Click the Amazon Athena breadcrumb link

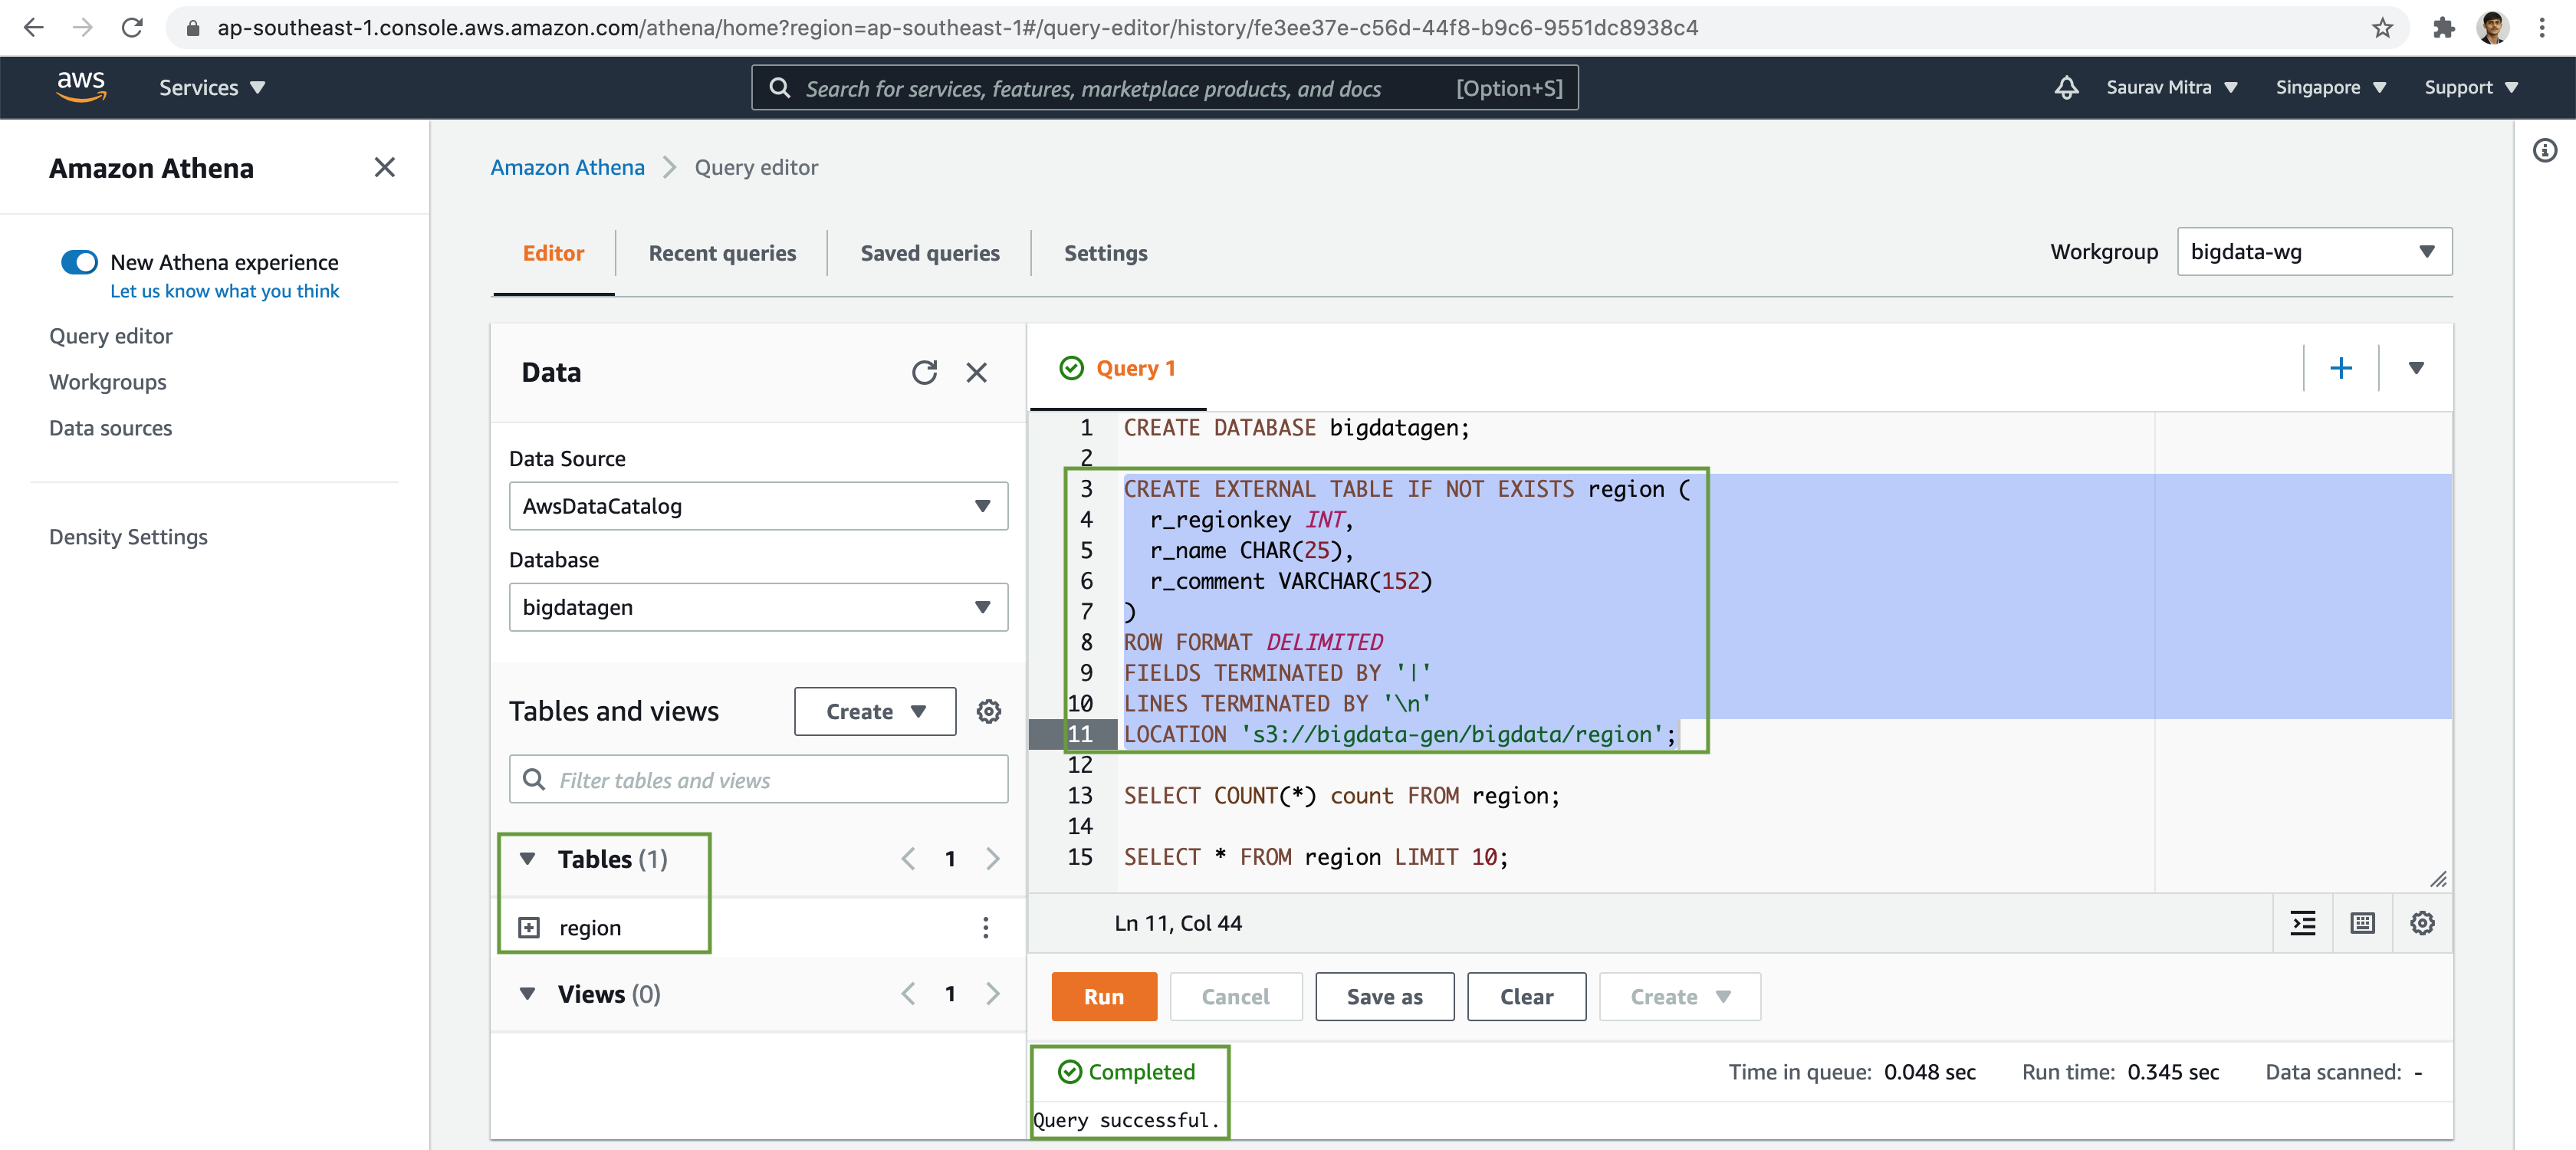click(x=567, y=167)
